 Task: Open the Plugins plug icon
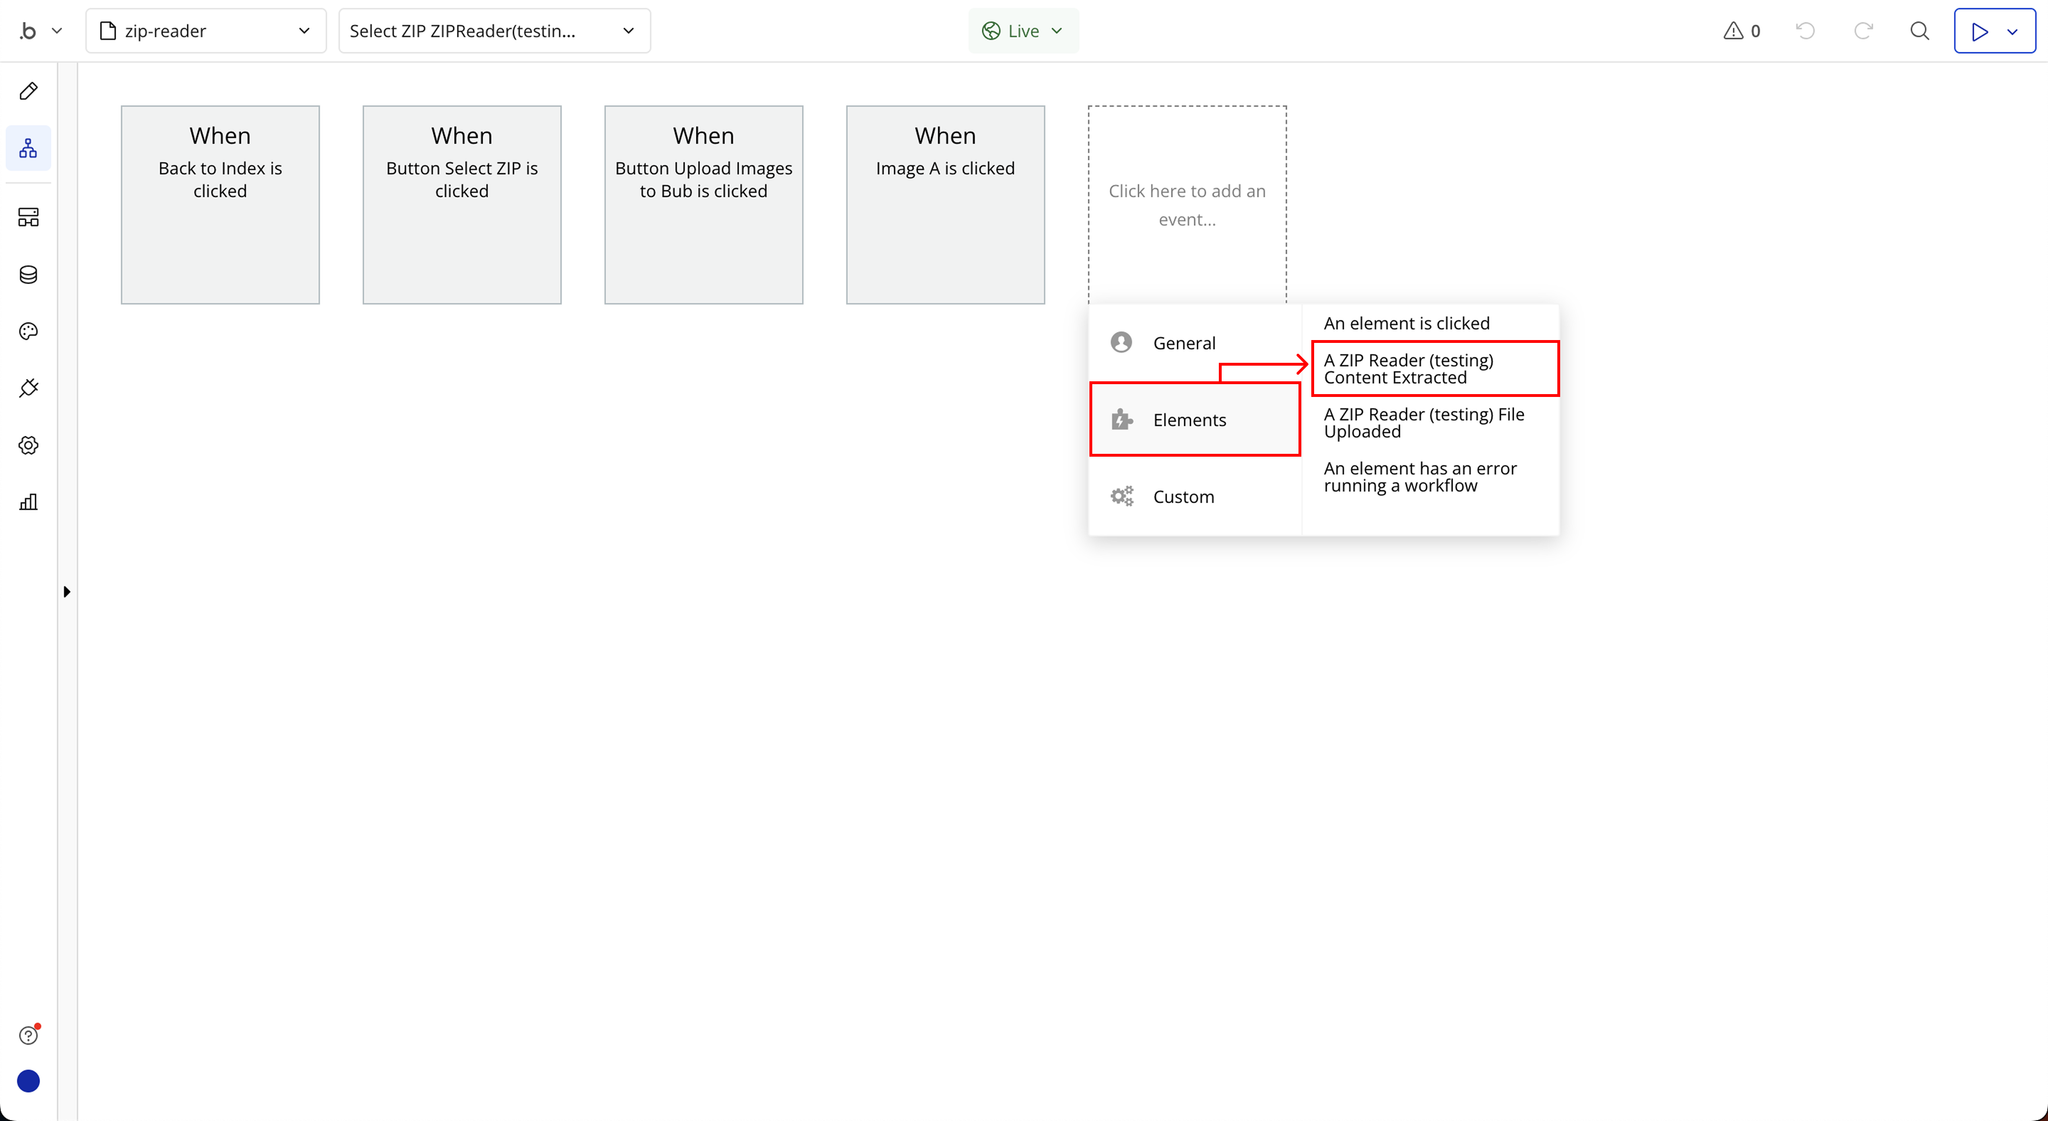tap(28, 388)
